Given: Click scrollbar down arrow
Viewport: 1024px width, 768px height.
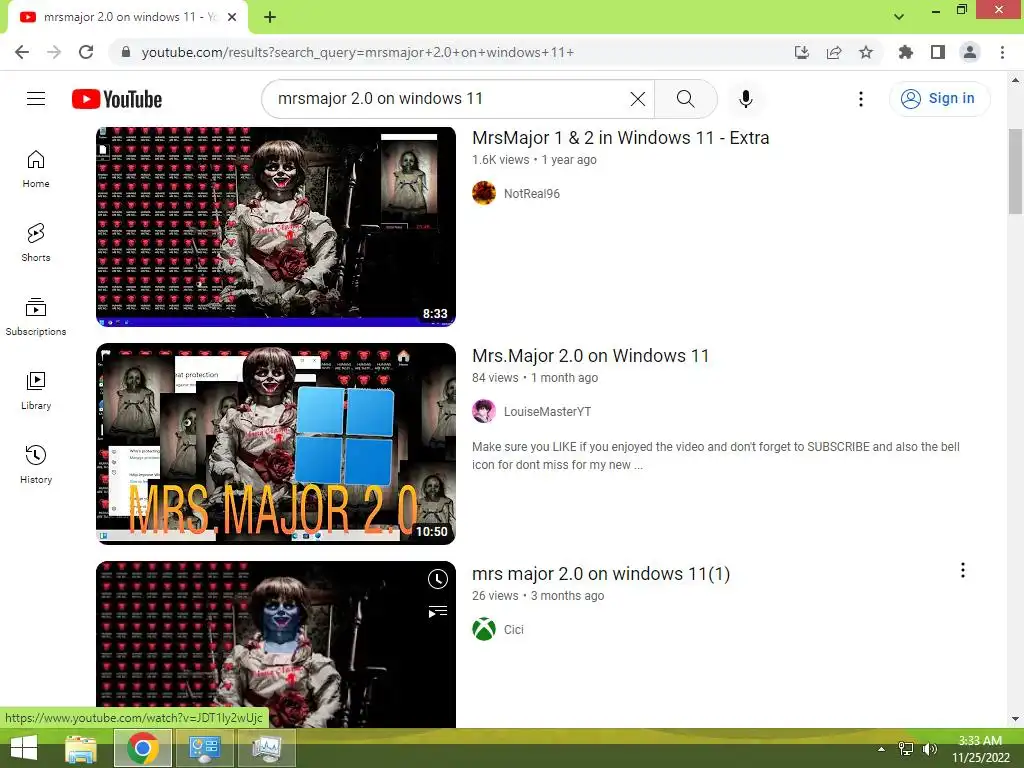Looking at the screenshot, I should (x=1015, y=719).
